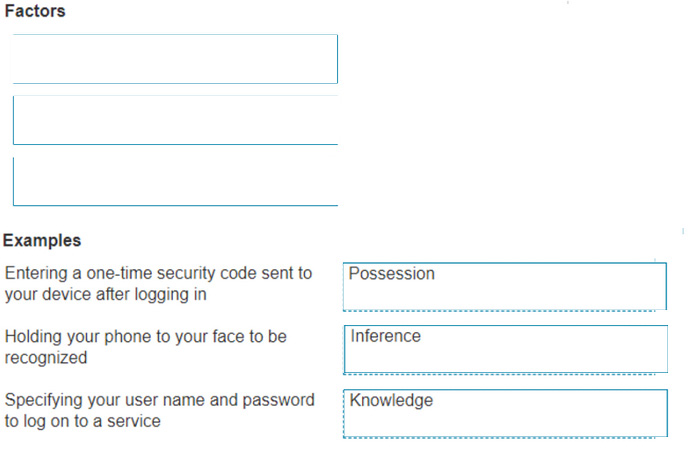Click the text 'your device after logging in'

click(x=105, y=294)
